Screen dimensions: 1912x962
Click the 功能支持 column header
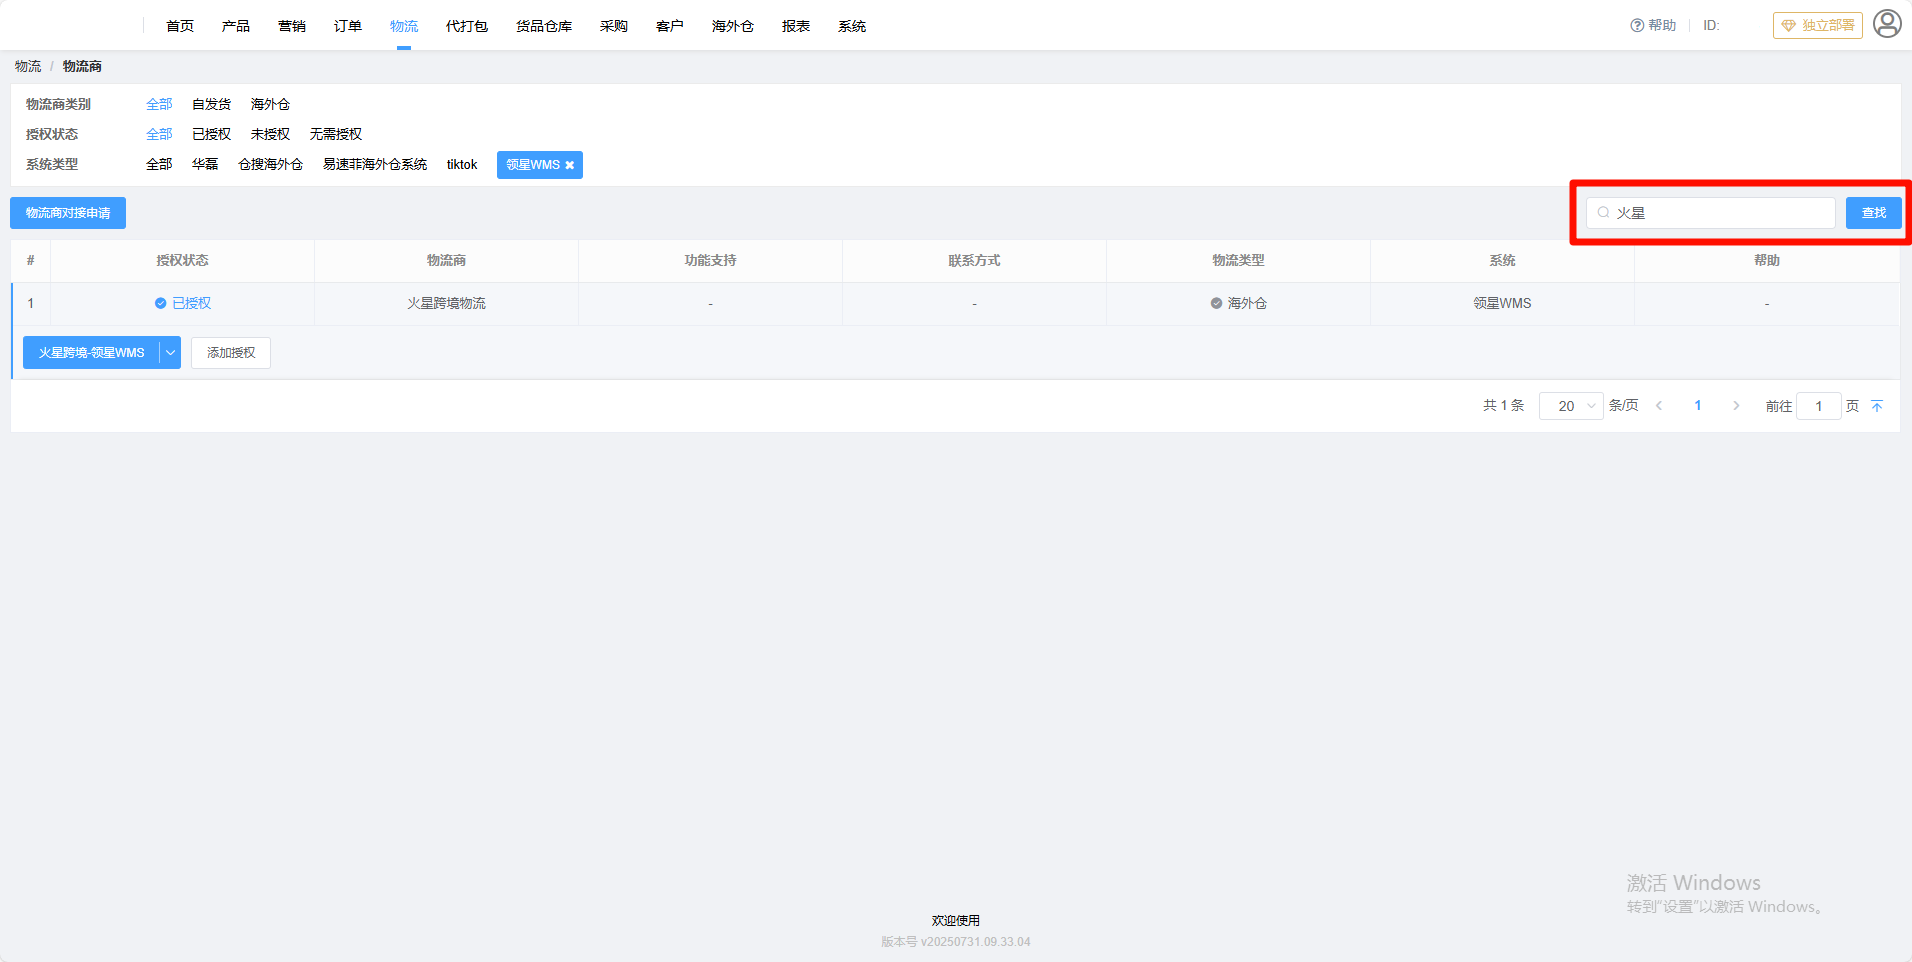[x=710, y=260]
